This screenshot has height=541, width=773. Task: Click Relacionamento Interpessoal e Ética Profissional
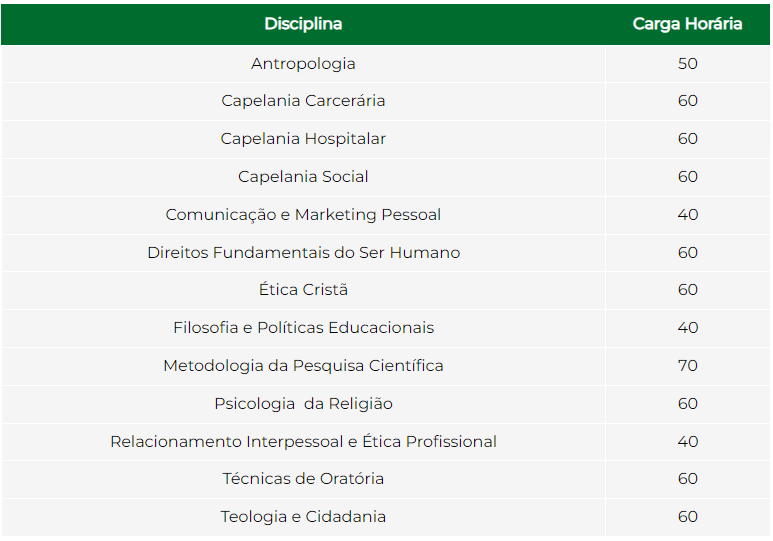tap(303, 441)
